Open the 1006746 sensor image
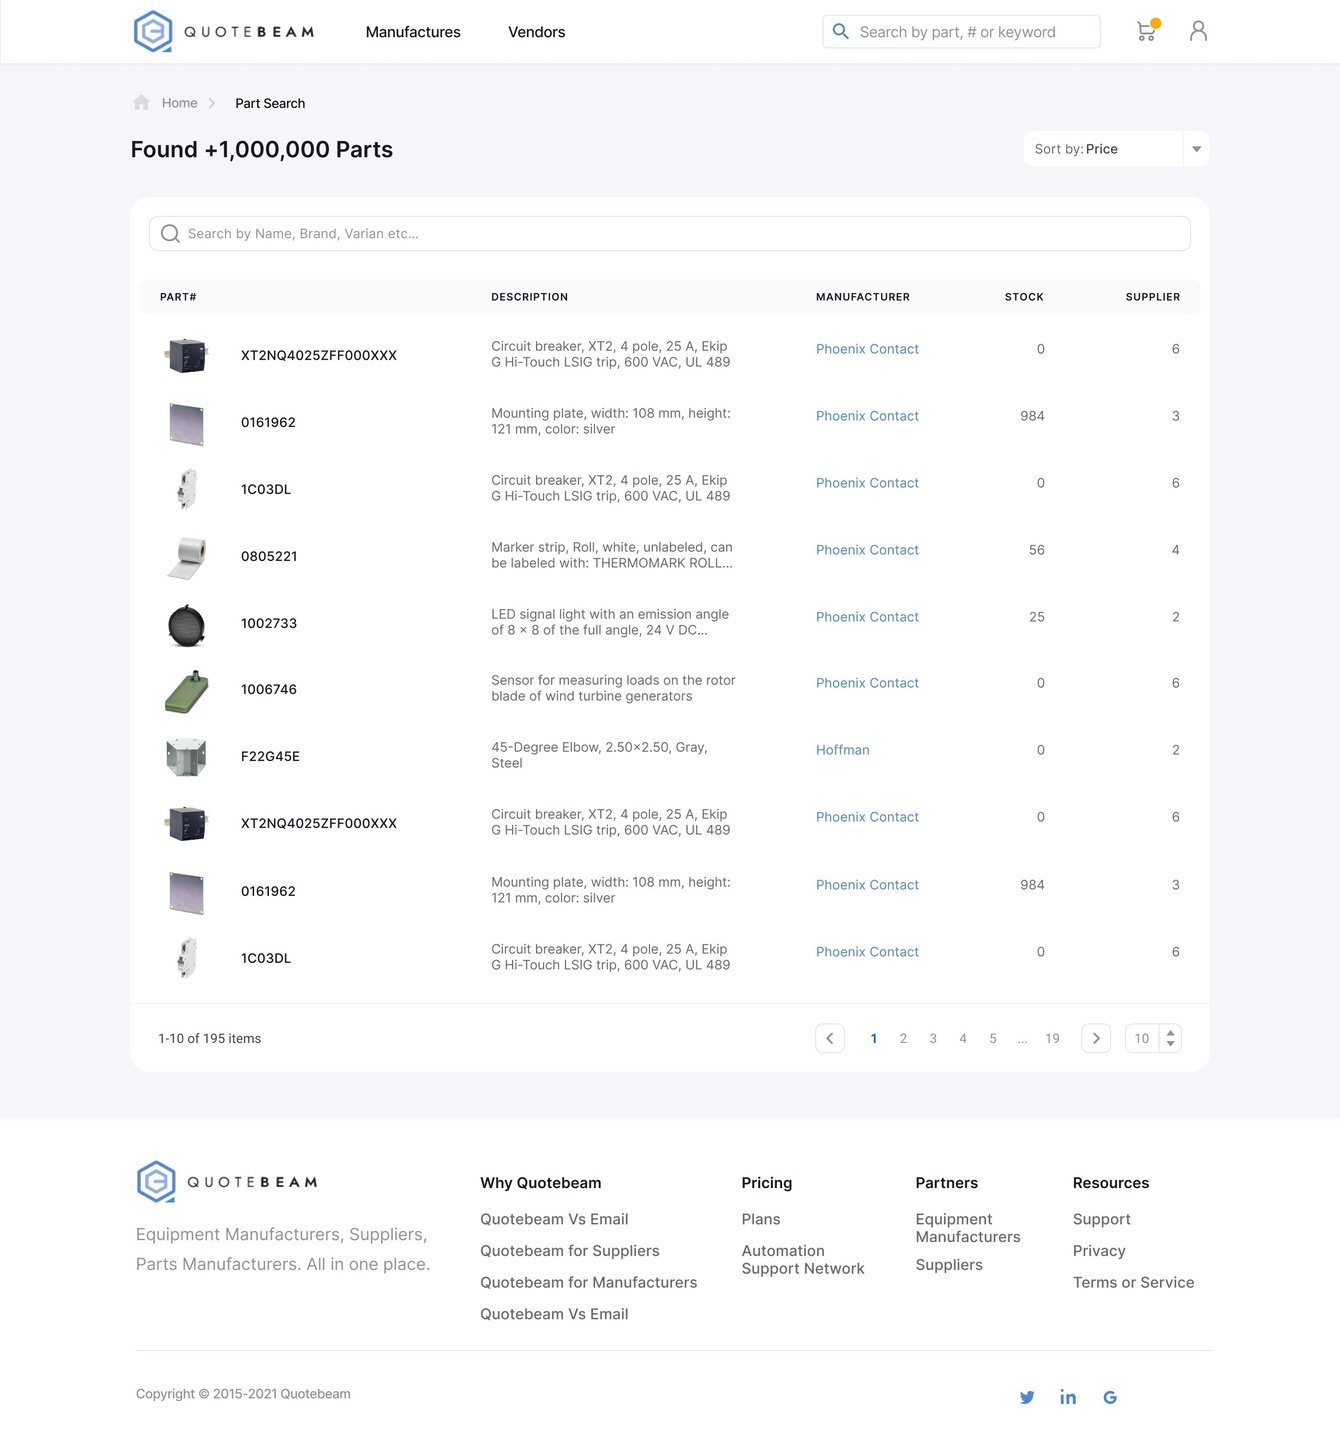Viewport: 1340px width, 1443px height. (186, 691)
